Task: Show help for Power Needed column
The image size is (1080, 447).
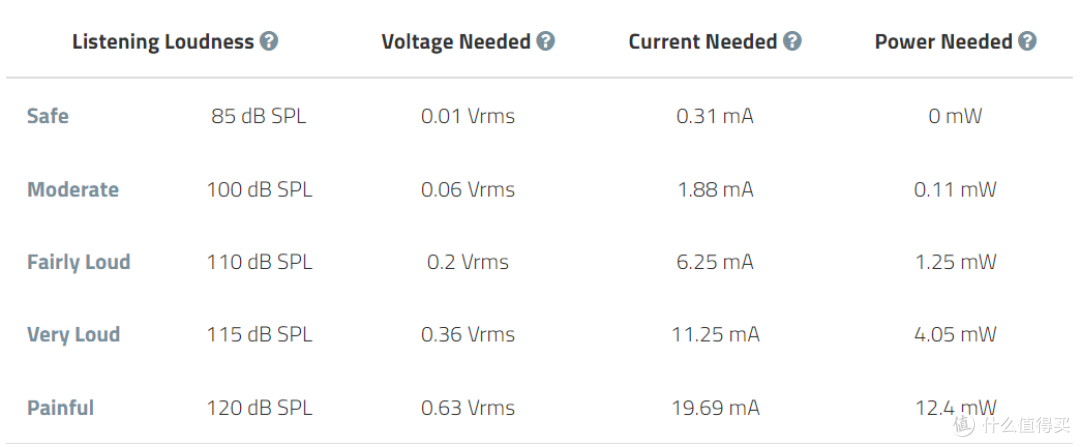Action: coord(1027,42)
